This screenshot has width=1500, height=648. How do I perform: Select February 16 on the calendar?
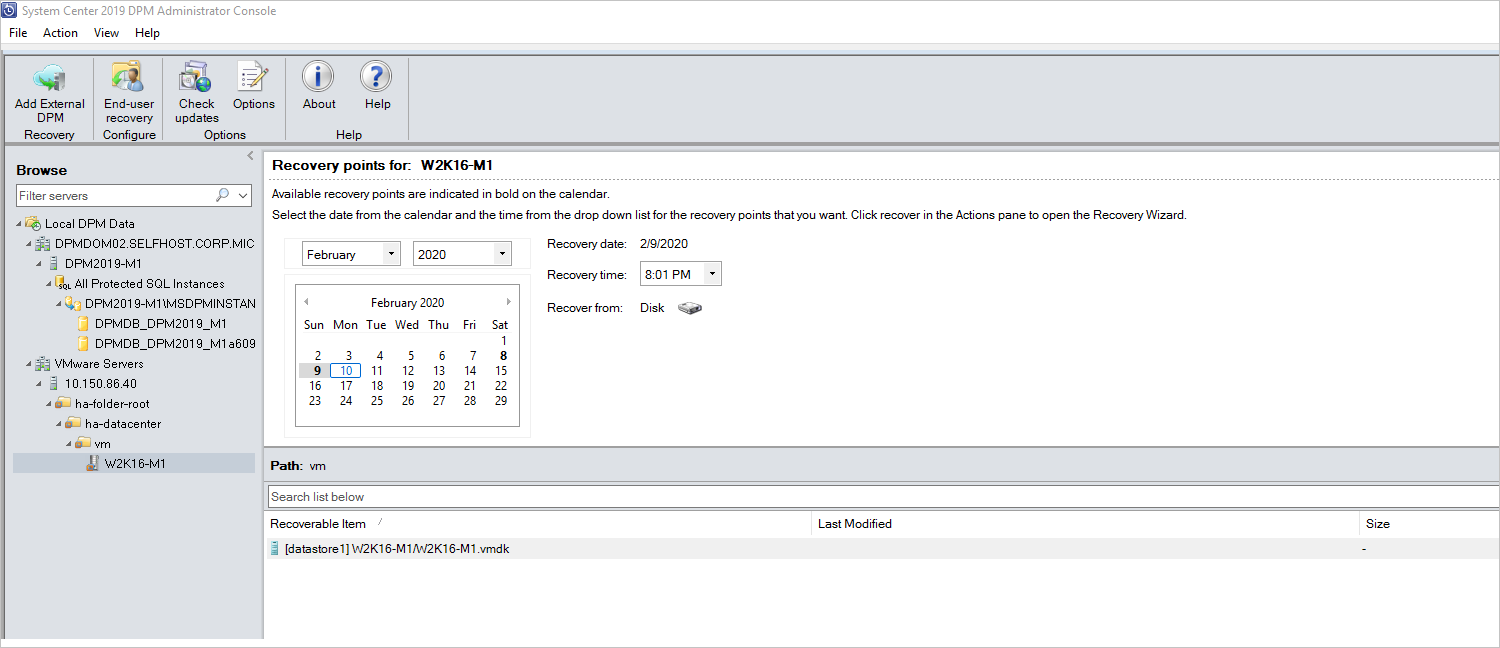tap(315, 385)
